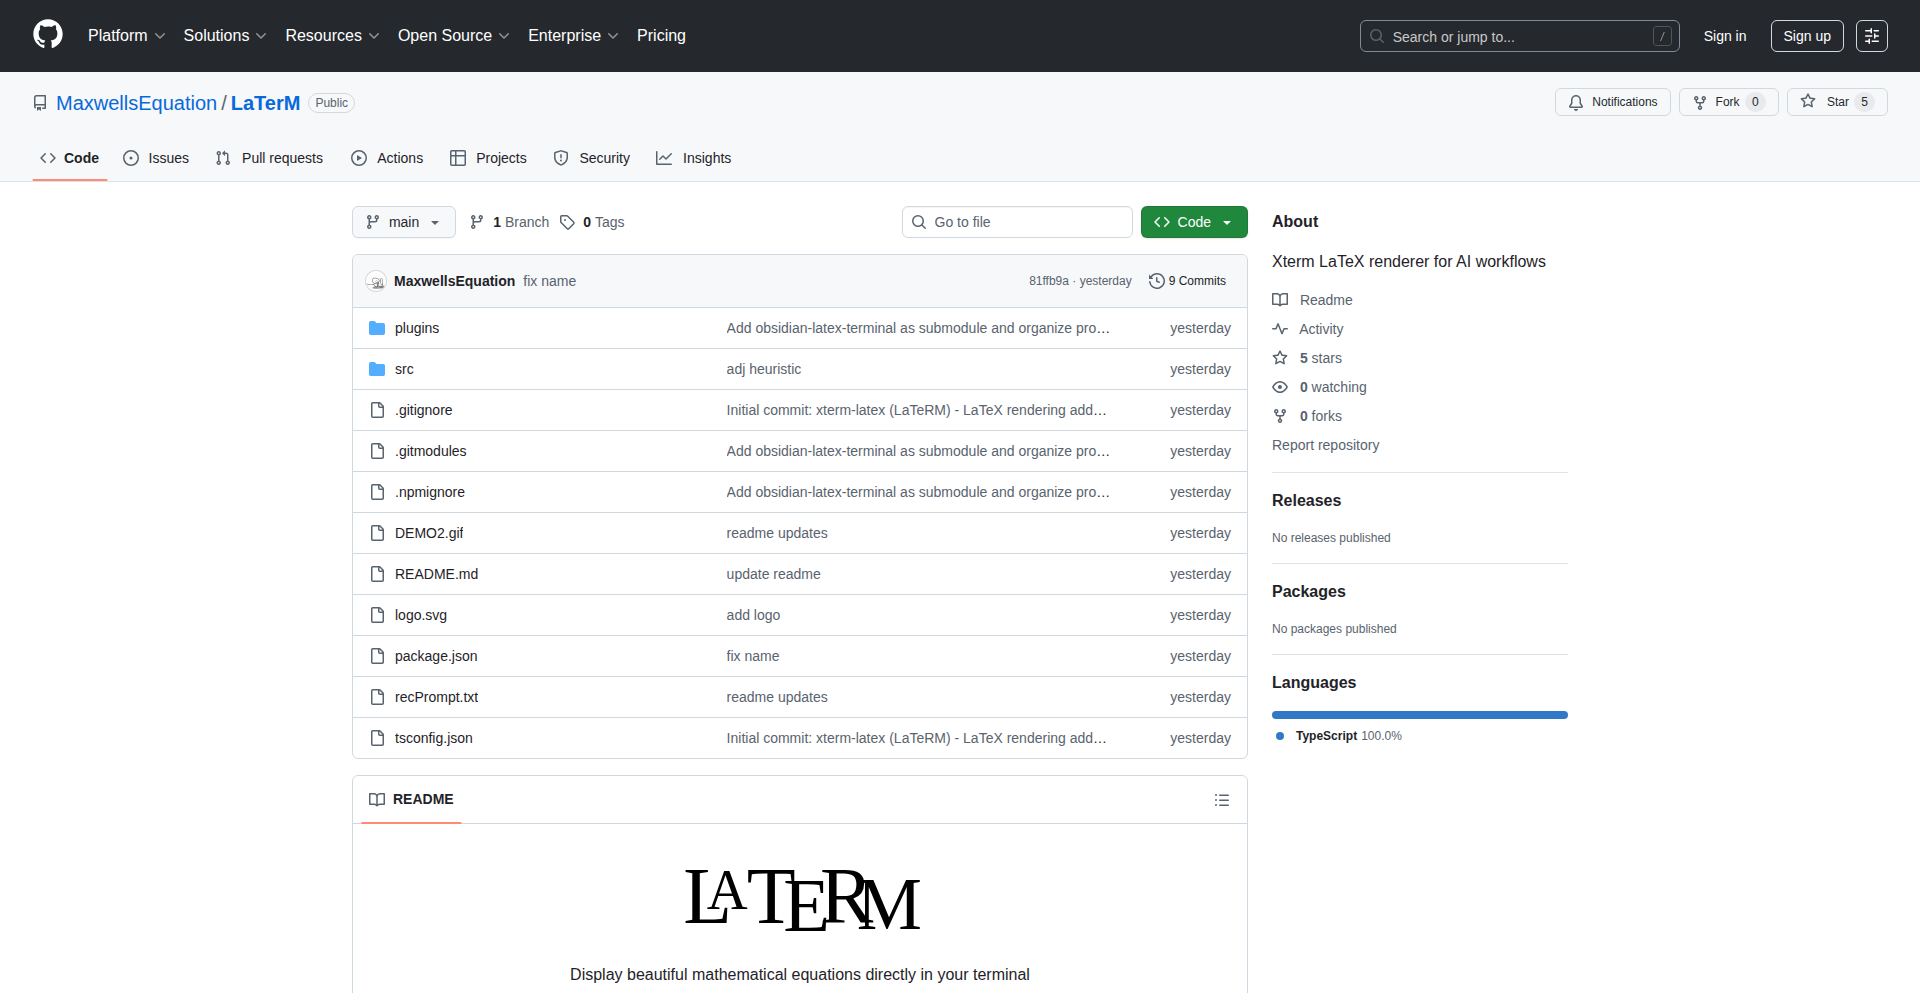Select the README tab header

411,799
